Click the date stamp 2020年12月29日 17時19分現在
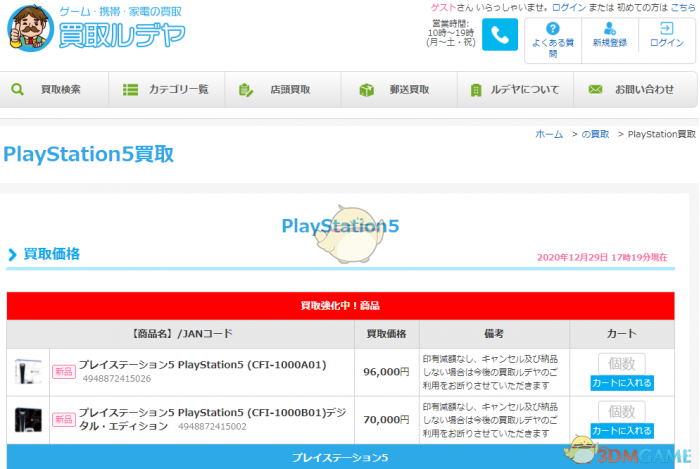The width and height of the screenshot is (700, 469). (602, 257)
